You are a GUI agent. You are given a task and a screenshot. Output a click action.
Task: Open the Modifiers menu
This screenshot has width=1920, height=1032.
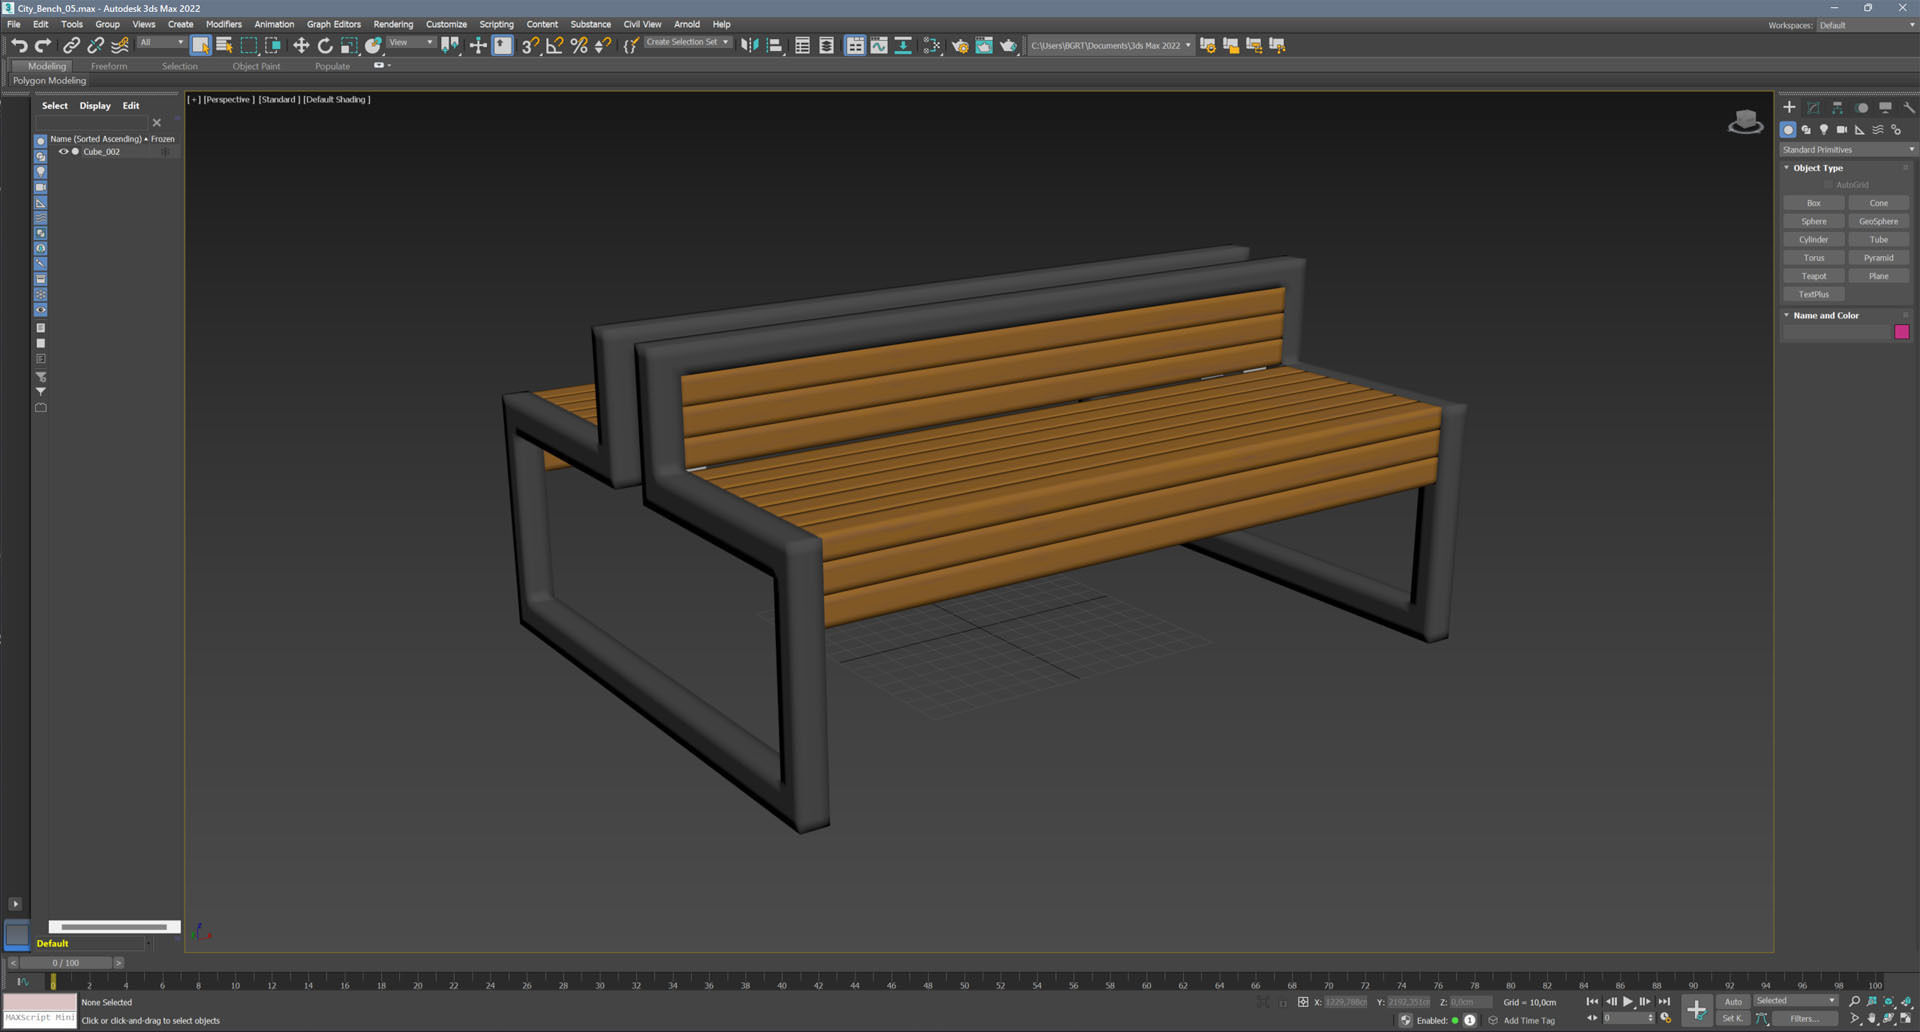pyautogui.click(x=224, y=24)
